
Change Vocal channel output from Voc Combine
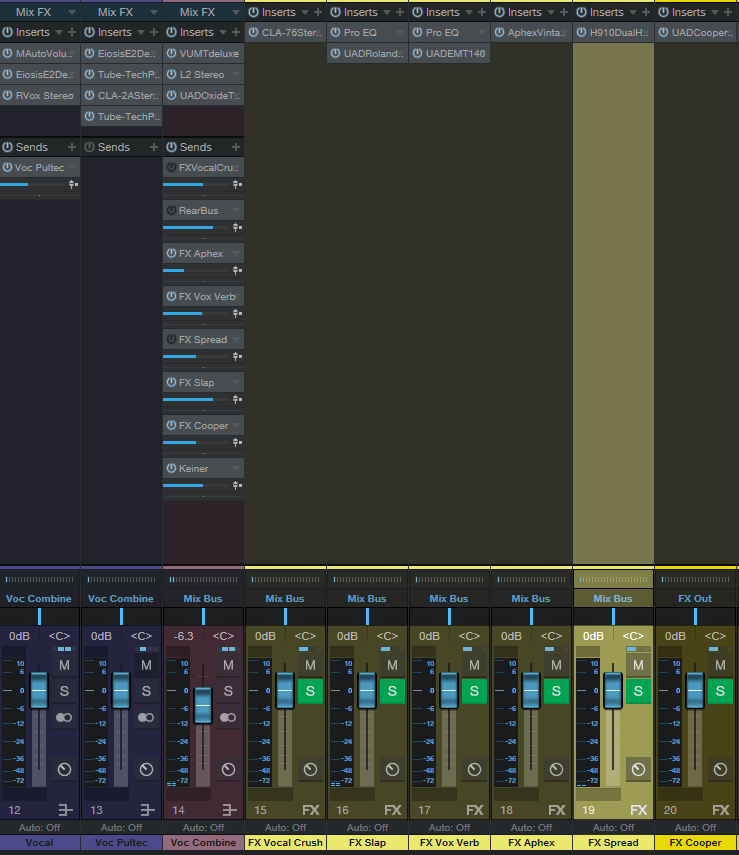click(x=39, y=599)
